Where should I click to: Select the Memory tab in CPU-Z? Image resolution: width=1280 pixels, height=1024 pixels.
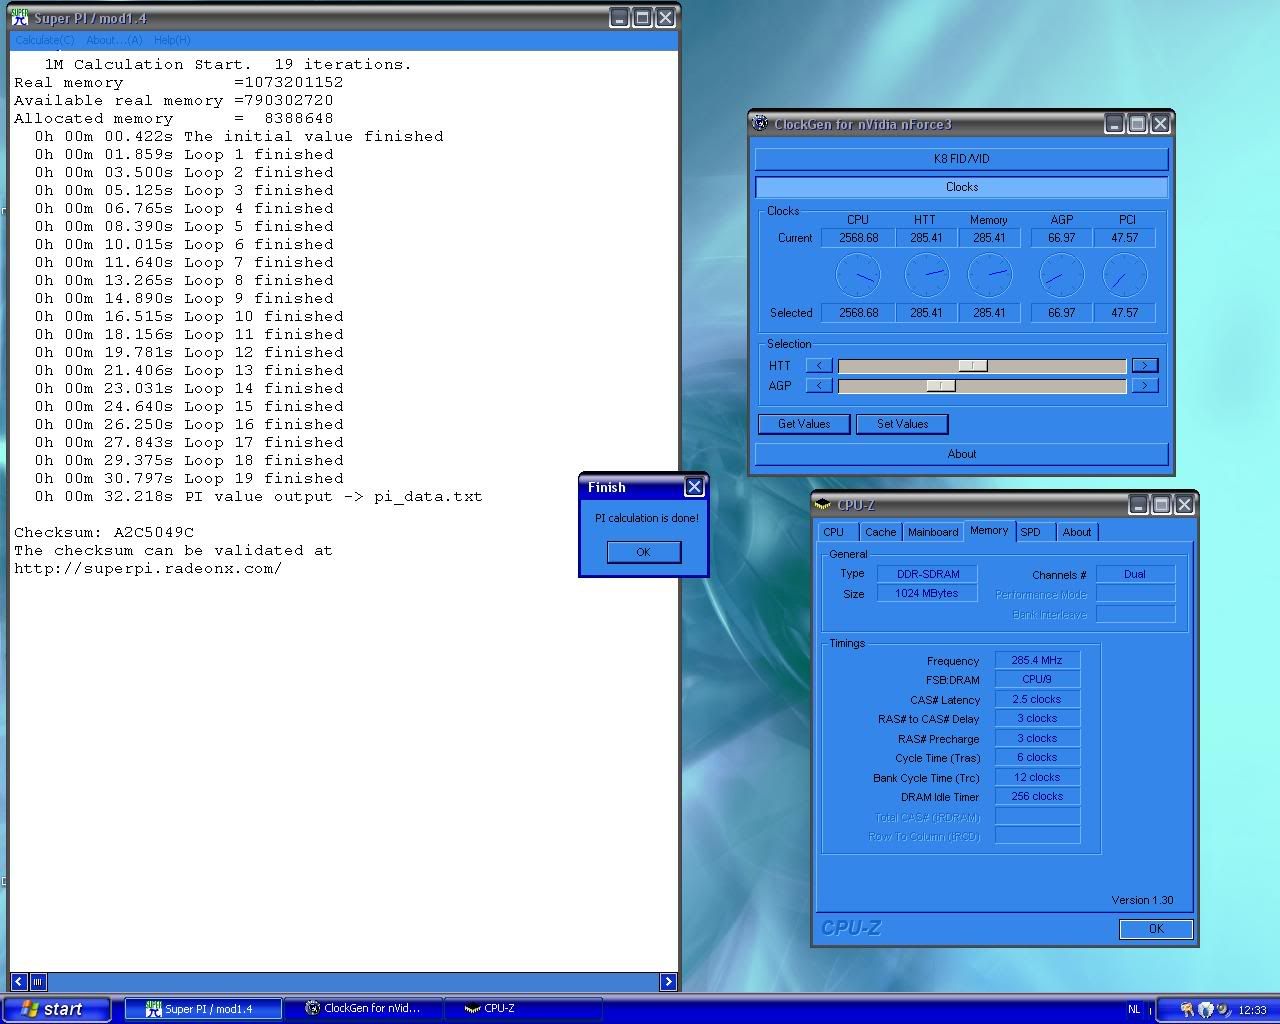(x=989, y=531)
